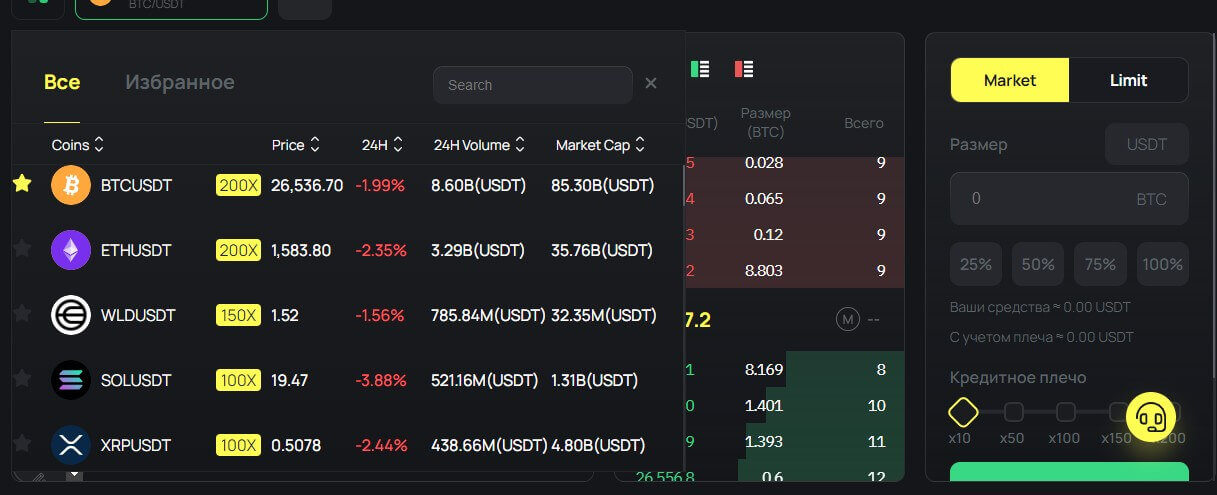Star the SOLUSDT pair as favorite
The image size is (1217, 495).
pos(22,378)
